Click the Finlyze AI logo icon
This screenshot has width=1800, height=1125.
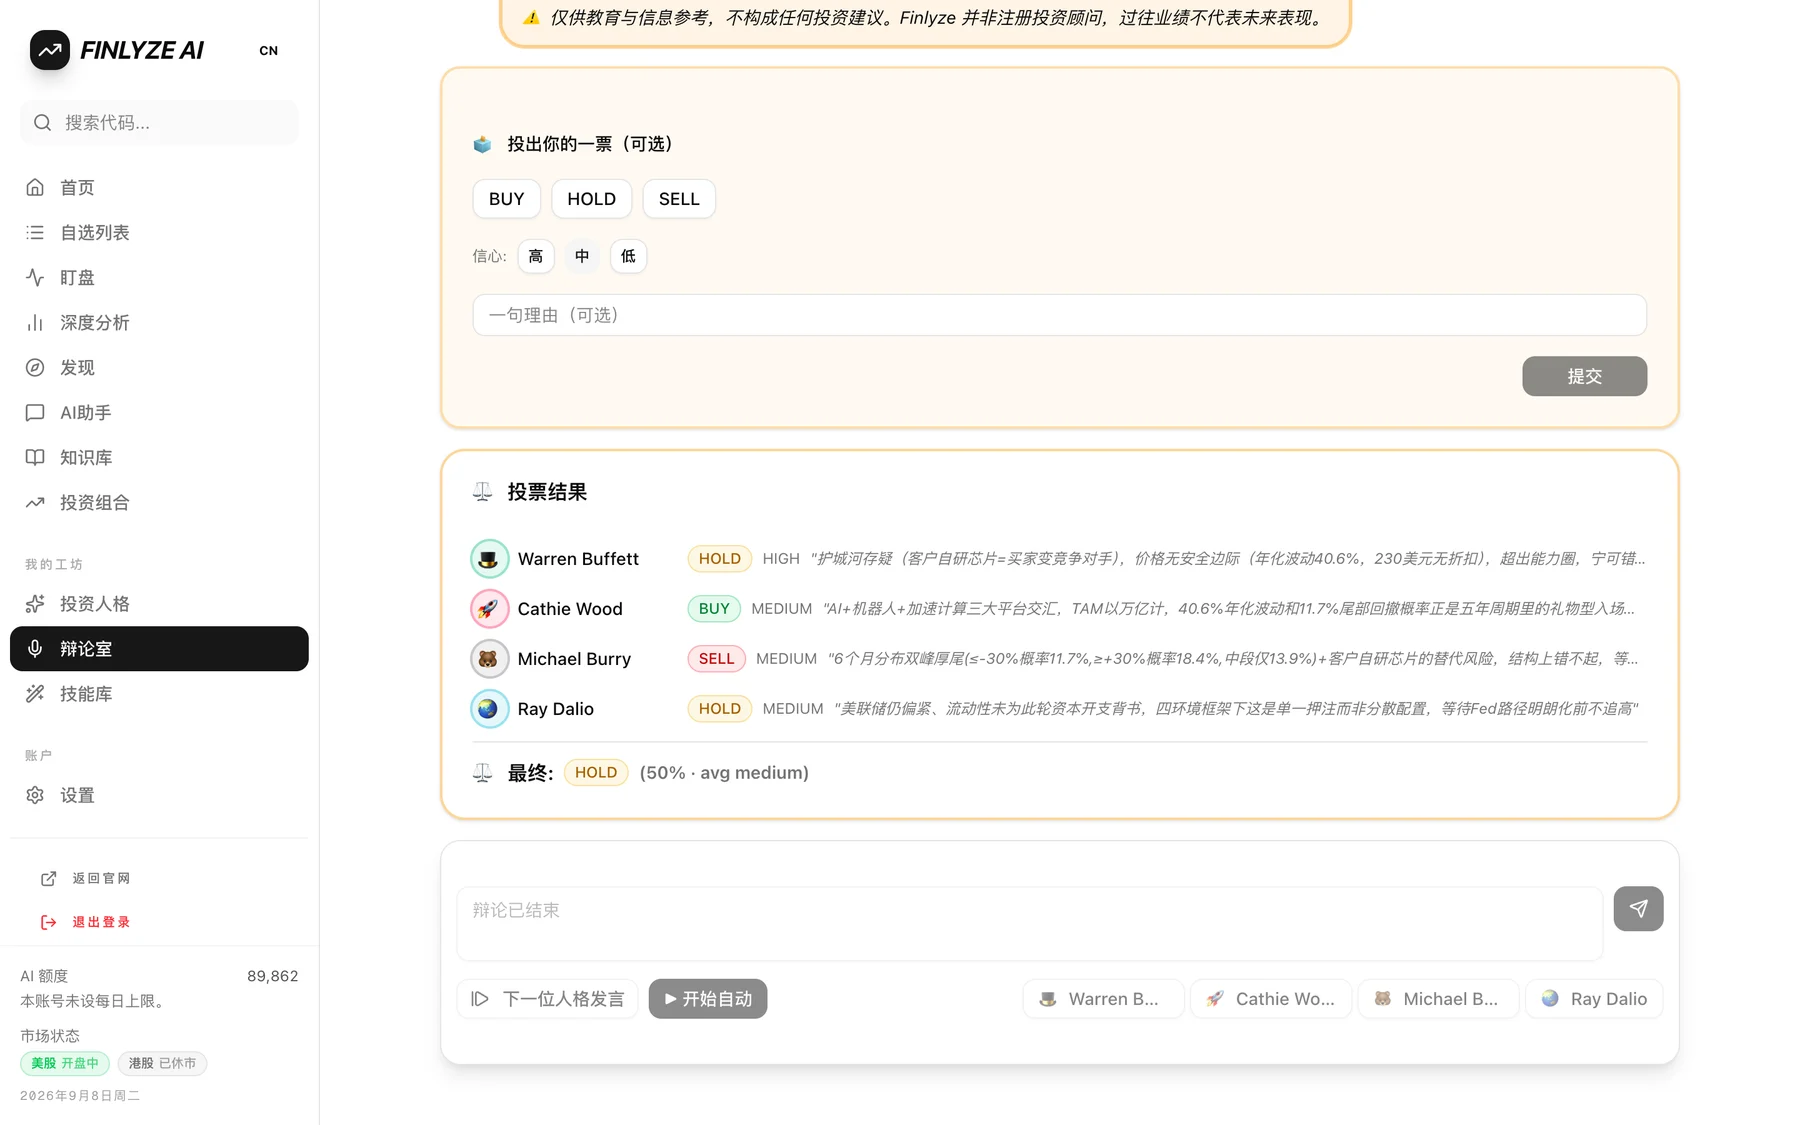click(50, 50)
